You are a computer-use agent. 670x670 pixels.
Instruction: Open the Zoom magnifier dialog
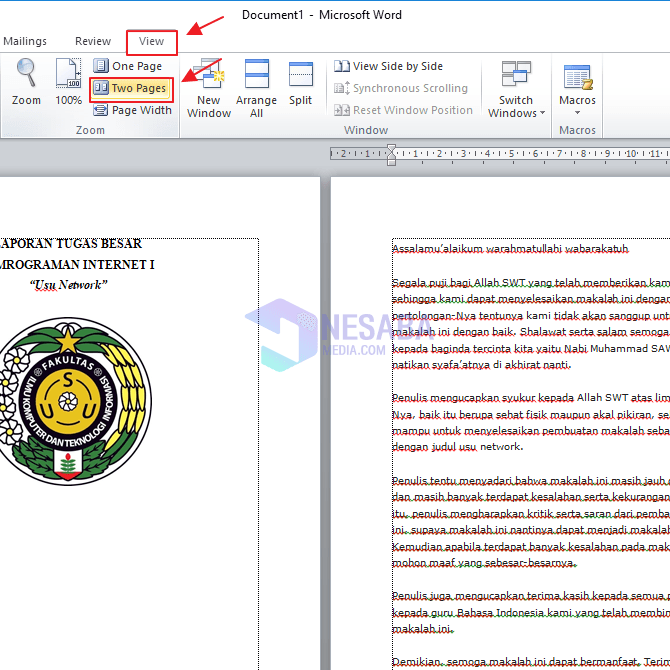tap(26, 82)
